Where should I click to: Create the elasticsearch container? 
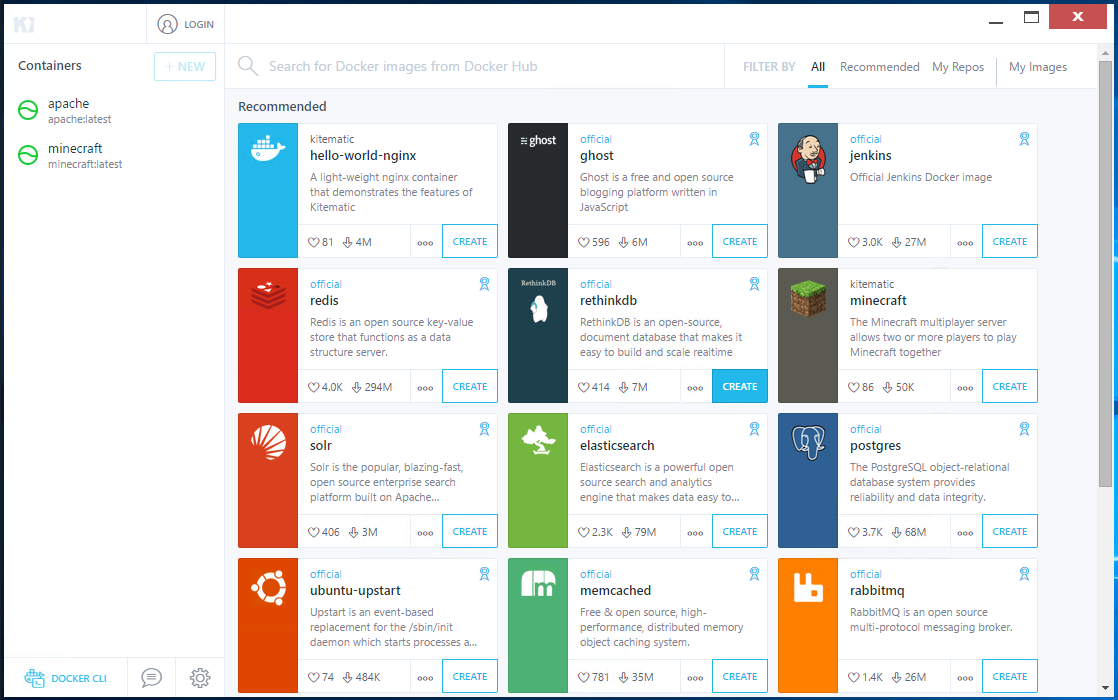click(x=739, y=531)
